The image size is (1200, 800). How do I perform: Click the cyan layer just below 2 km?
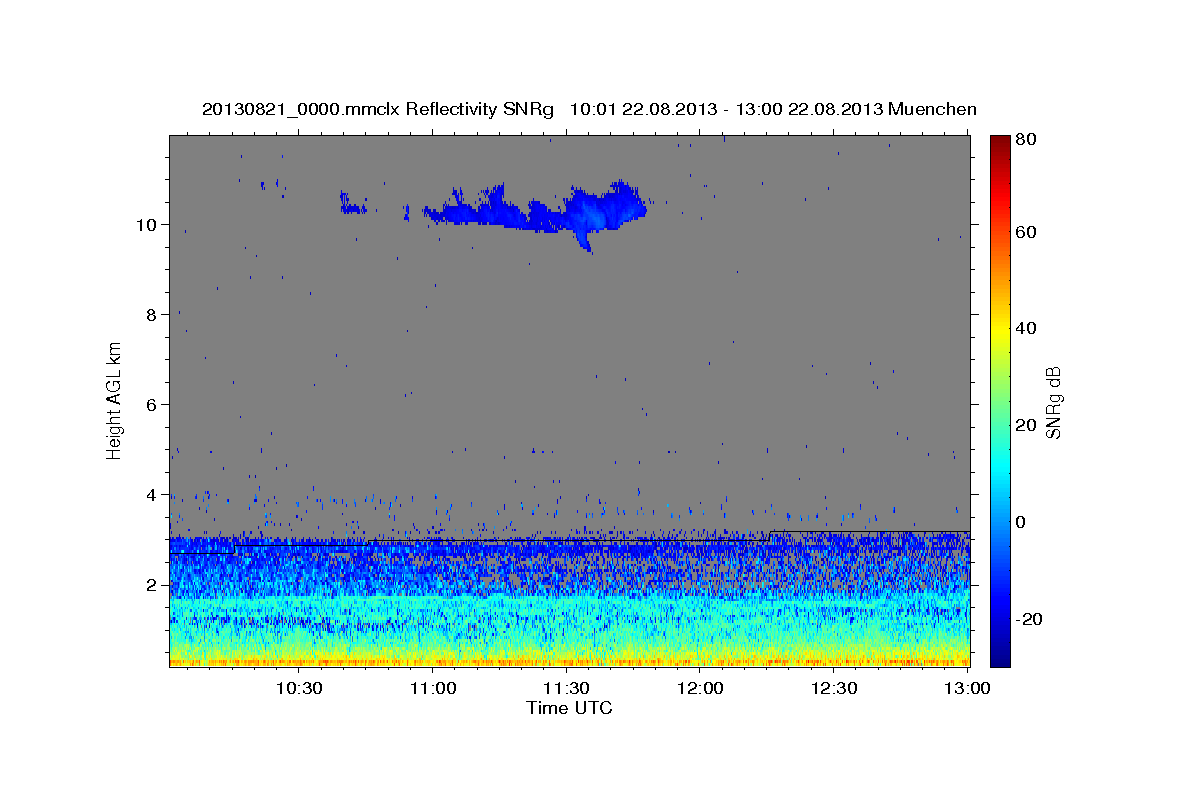click(x=569, y=602)
